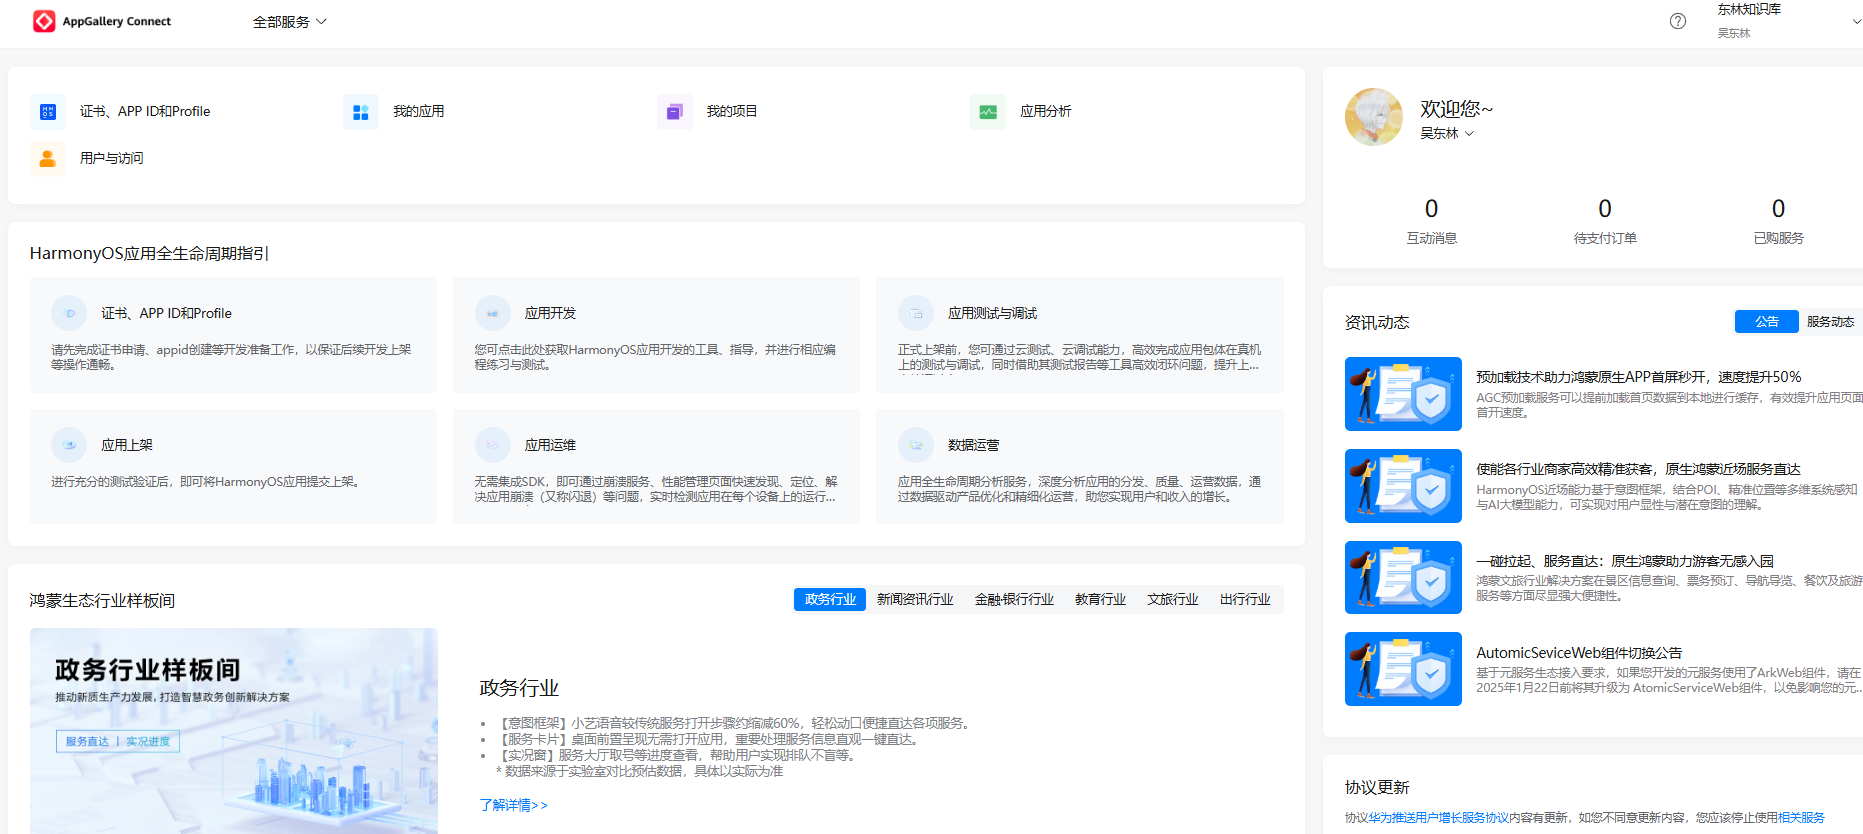1863x834 pixels.
Task: Click the 待支付订单 count
Action: (x=1605, y=208)
